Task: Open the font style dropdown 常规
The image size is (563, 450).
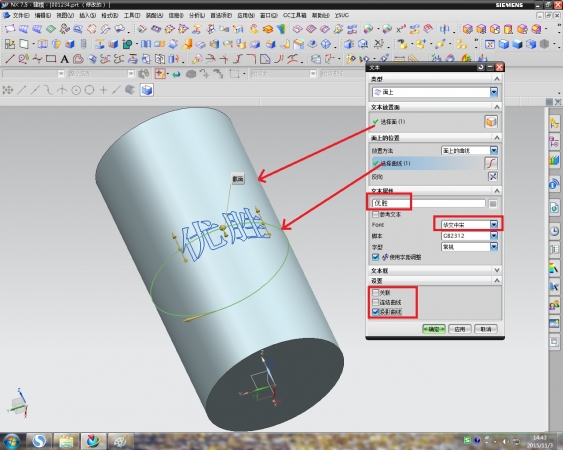Action: [469, 247]
